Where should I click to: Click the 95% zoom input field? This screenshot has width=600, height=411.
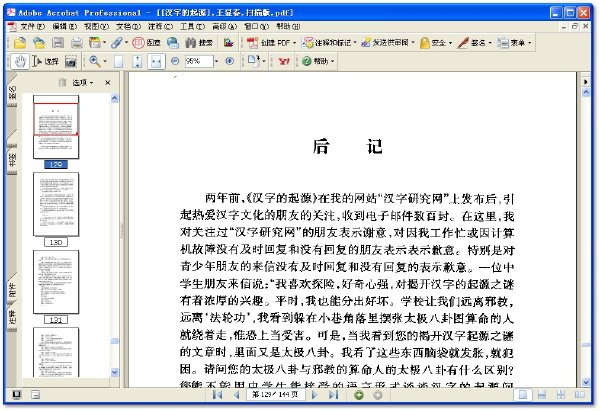click(x=199, y=61)
